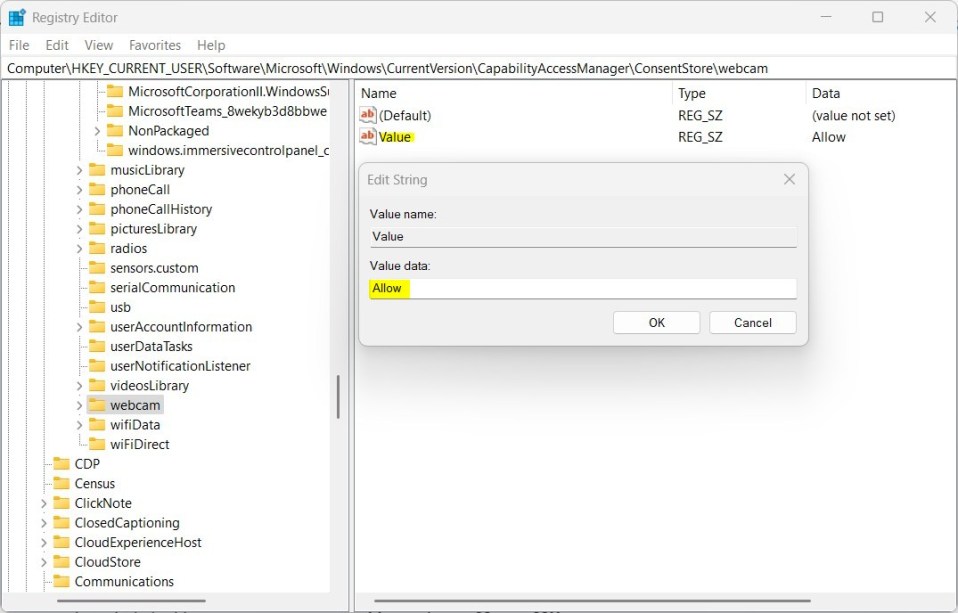Click the string icon of the (Default) value
This screenshot has height=613, width=958.
point(368,115)
